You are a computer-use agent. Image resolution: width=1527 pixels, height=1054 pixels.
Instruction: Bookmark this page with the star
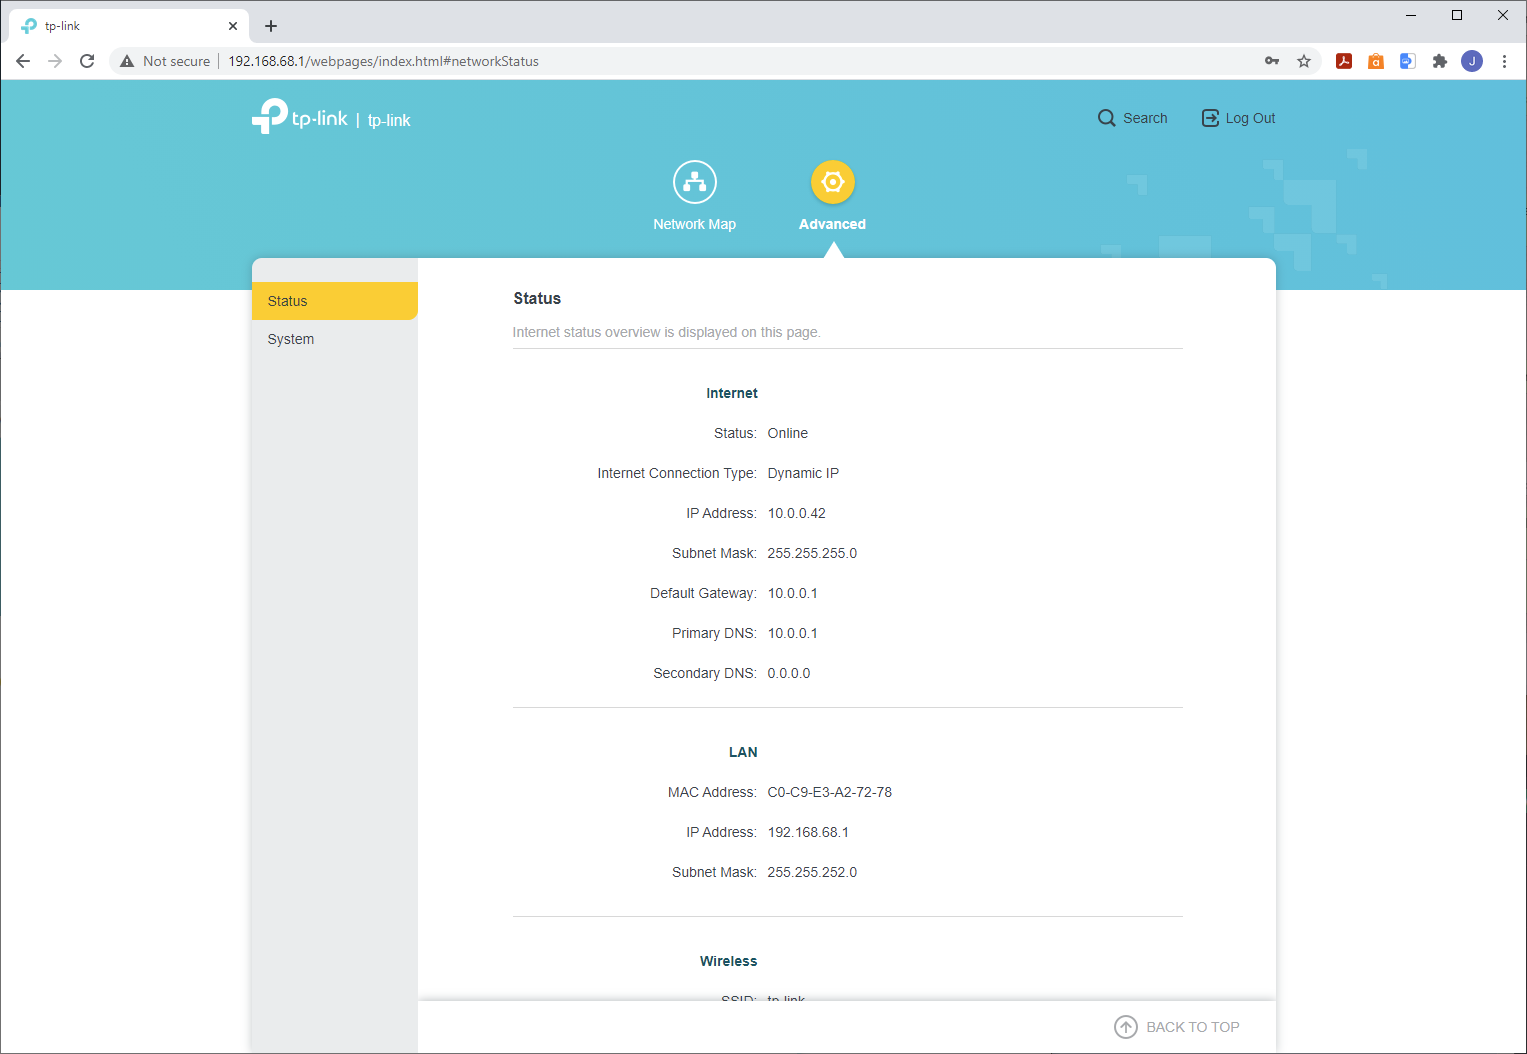1304,61
